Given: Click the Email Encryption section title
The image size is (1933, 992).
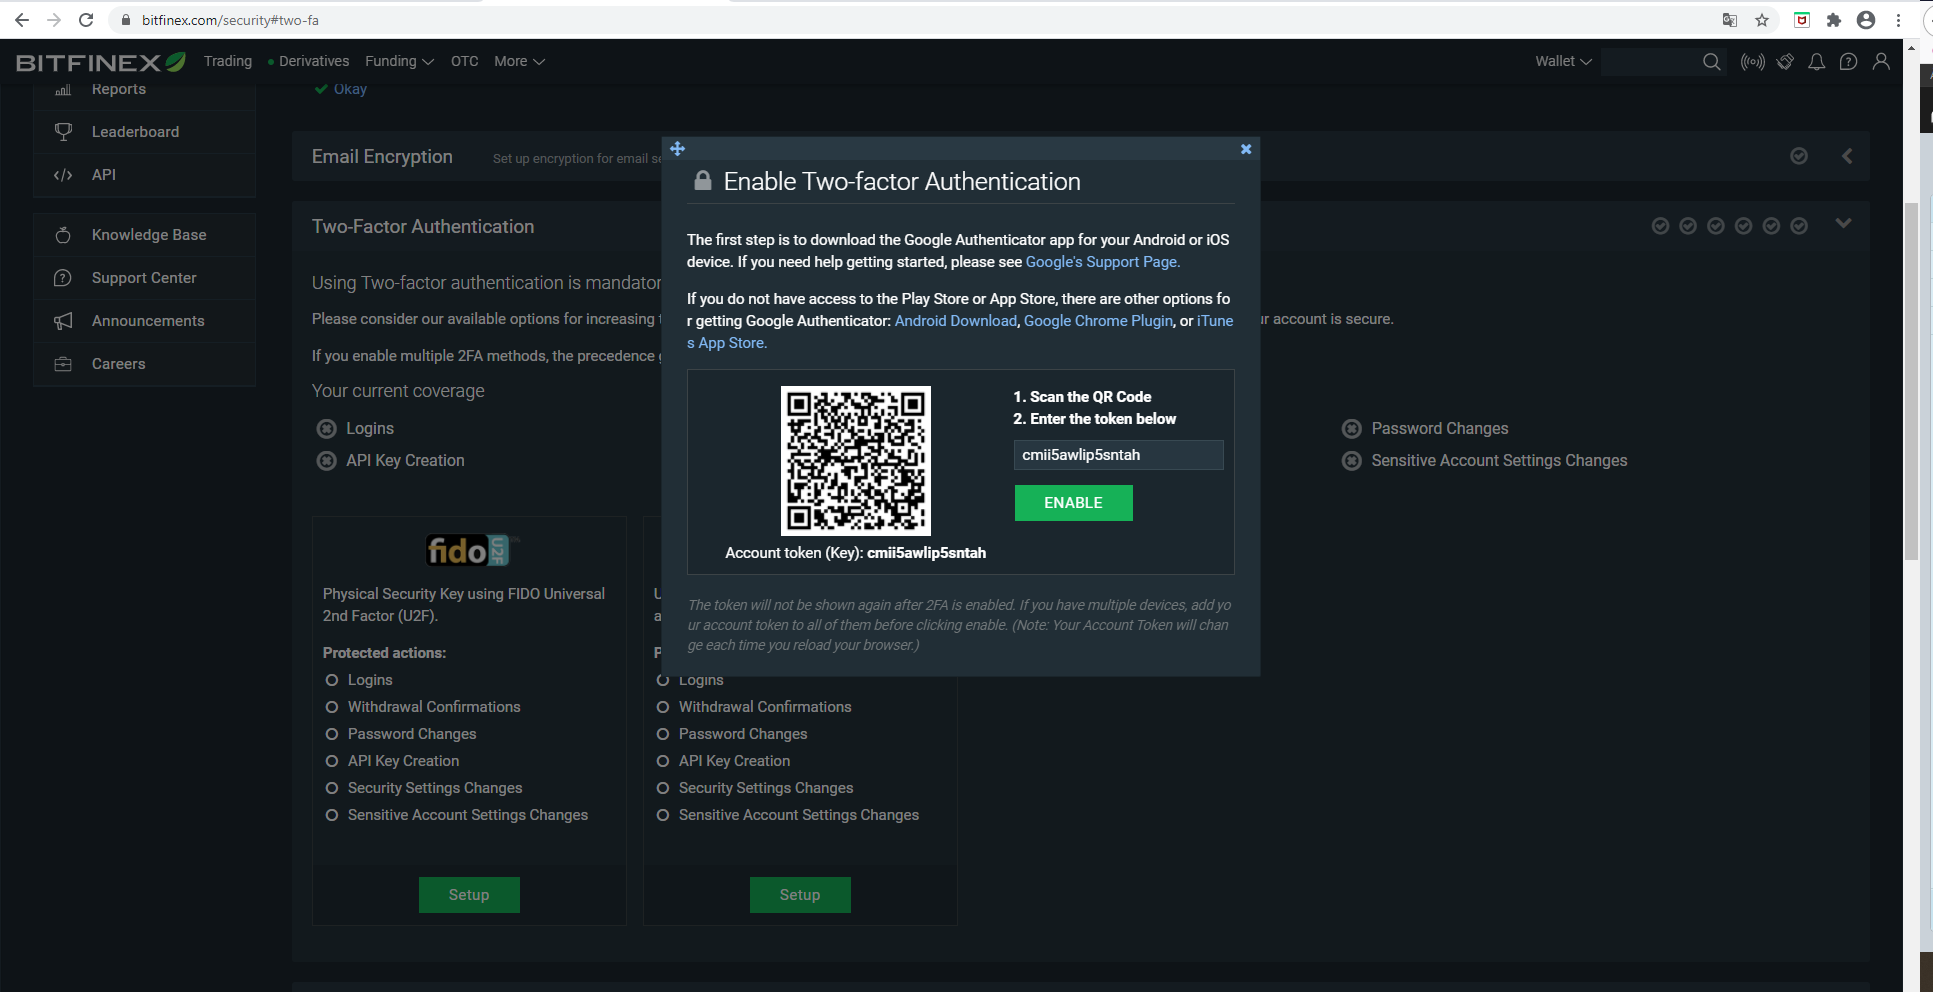Looking at the screenshot, I should point(382,157).
